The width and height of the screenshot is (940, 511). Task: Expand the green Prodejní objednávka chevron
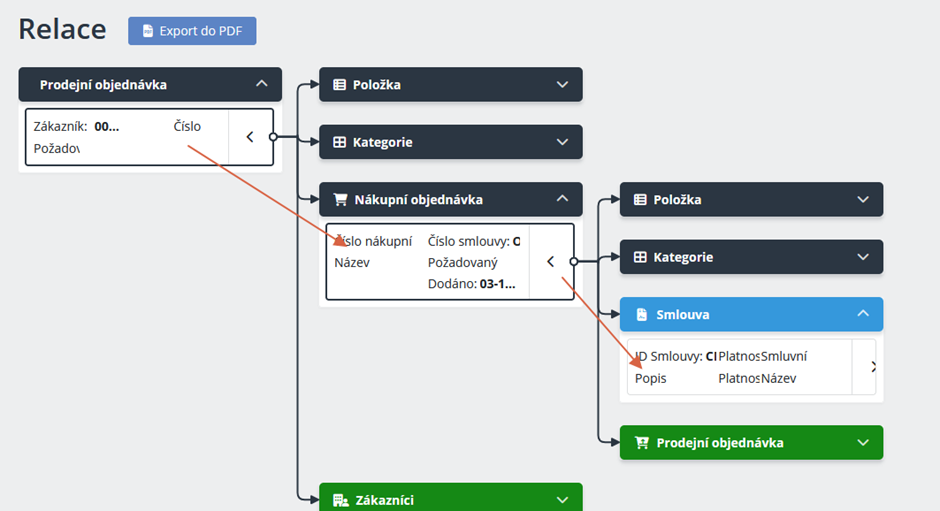pos(863,442)
